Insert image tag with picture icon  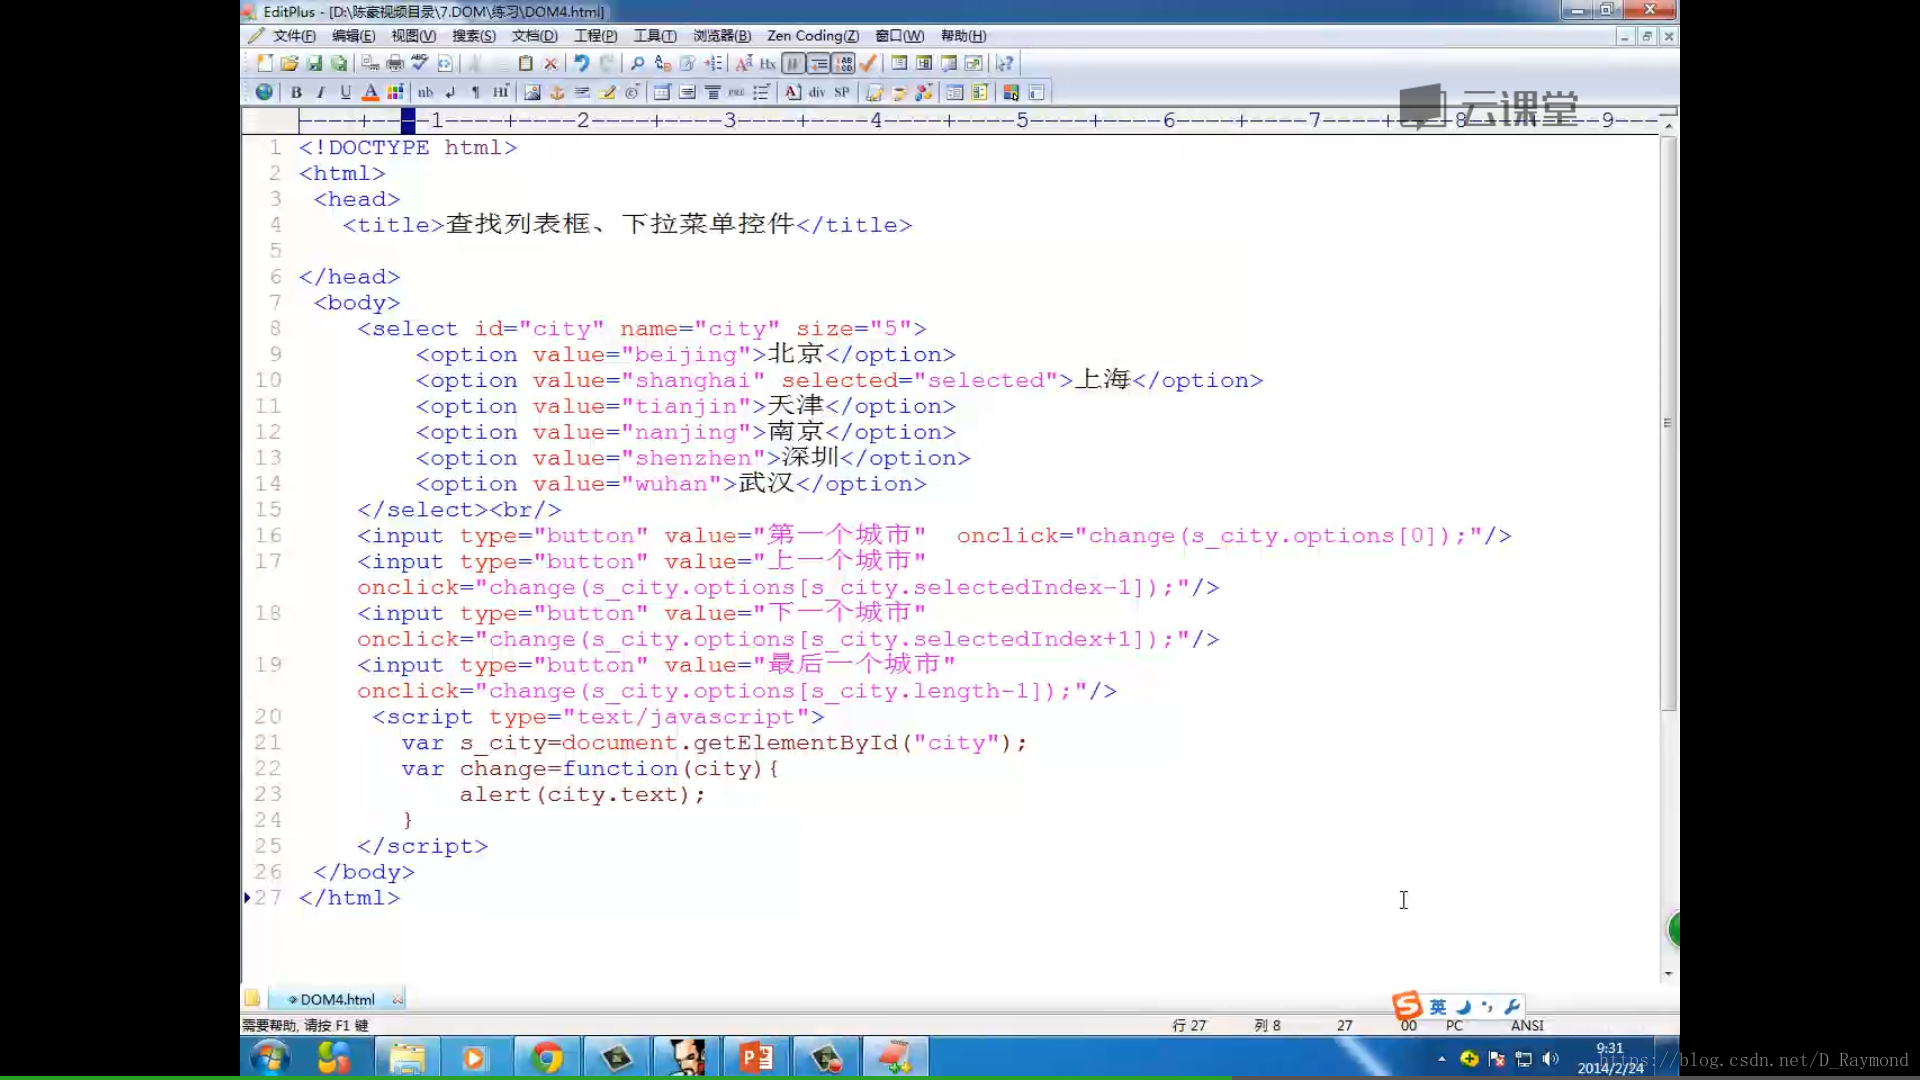pyautogui.click(x=532, y=92)
